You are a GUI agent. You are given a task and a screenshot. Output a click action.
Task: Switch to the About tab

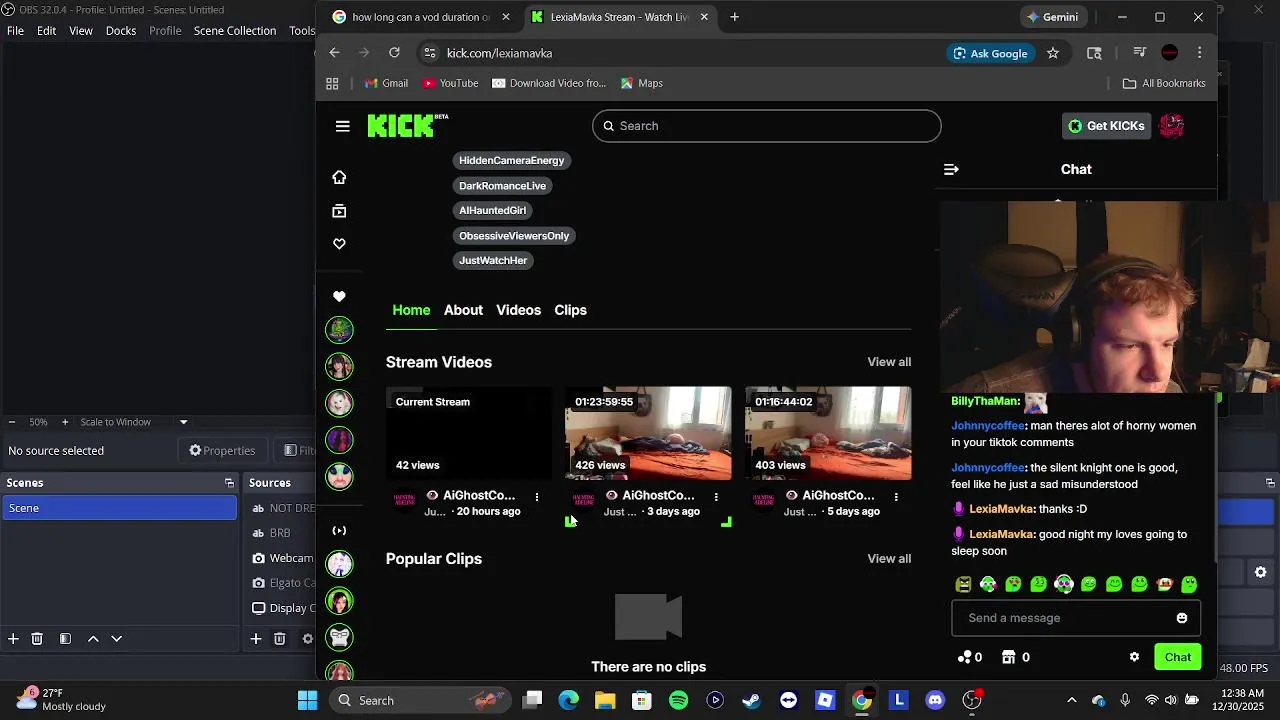[463, 310]
